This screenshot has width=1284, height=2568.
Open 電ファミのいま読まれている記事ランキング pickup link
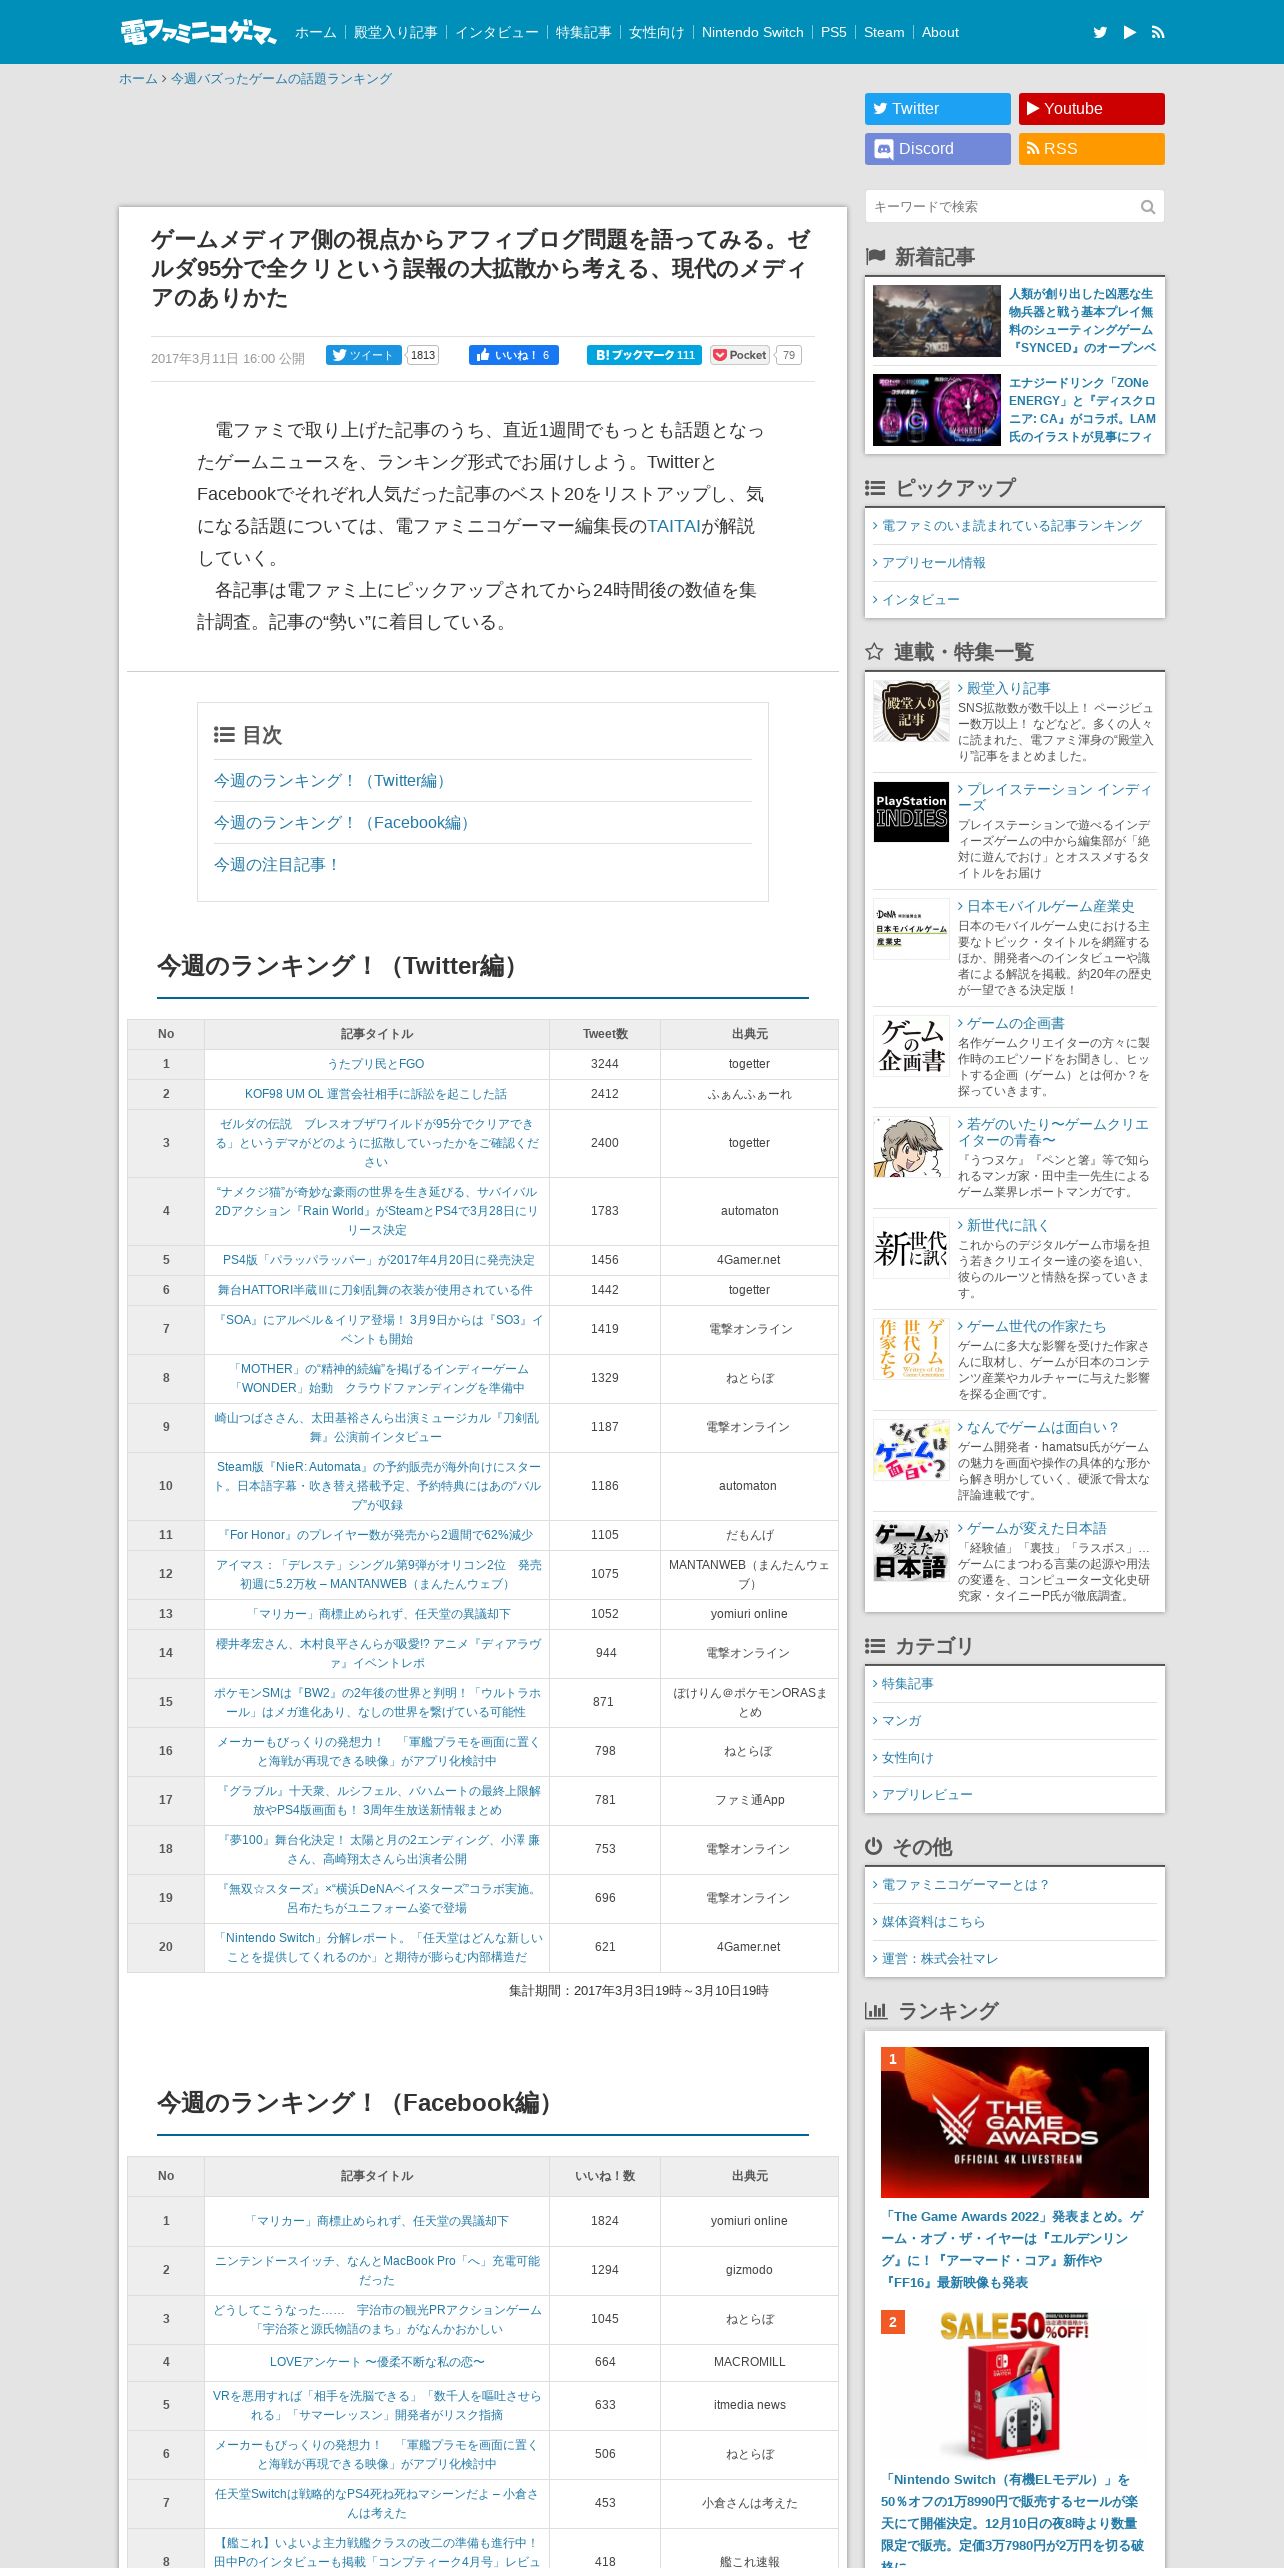coord(1010,526)
